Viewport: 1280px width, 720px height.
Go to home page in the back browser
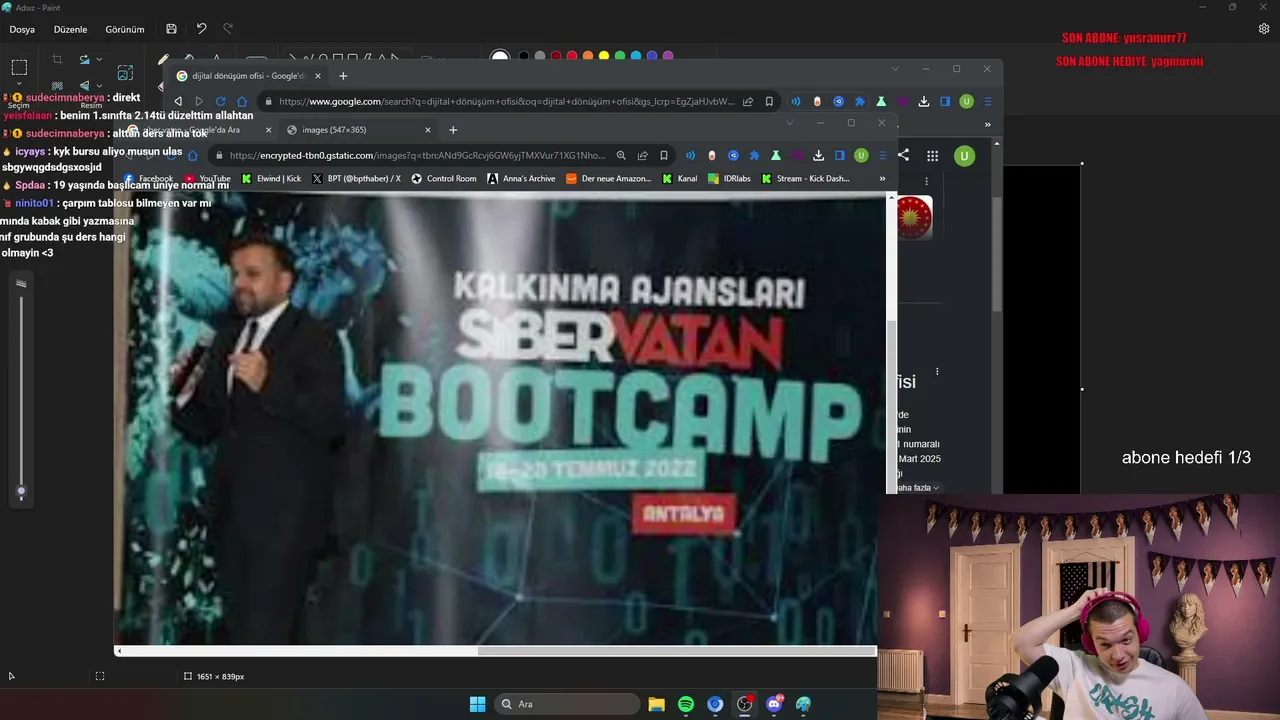242,101
